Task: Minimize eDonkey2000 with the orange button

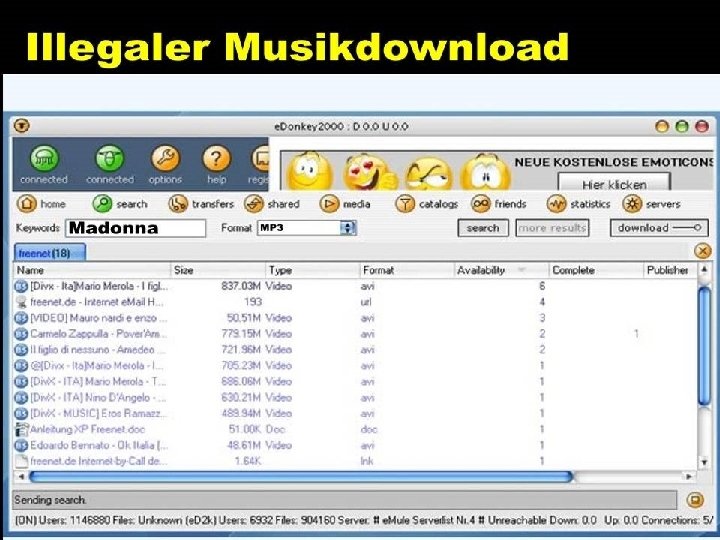Action: (662, 126)
